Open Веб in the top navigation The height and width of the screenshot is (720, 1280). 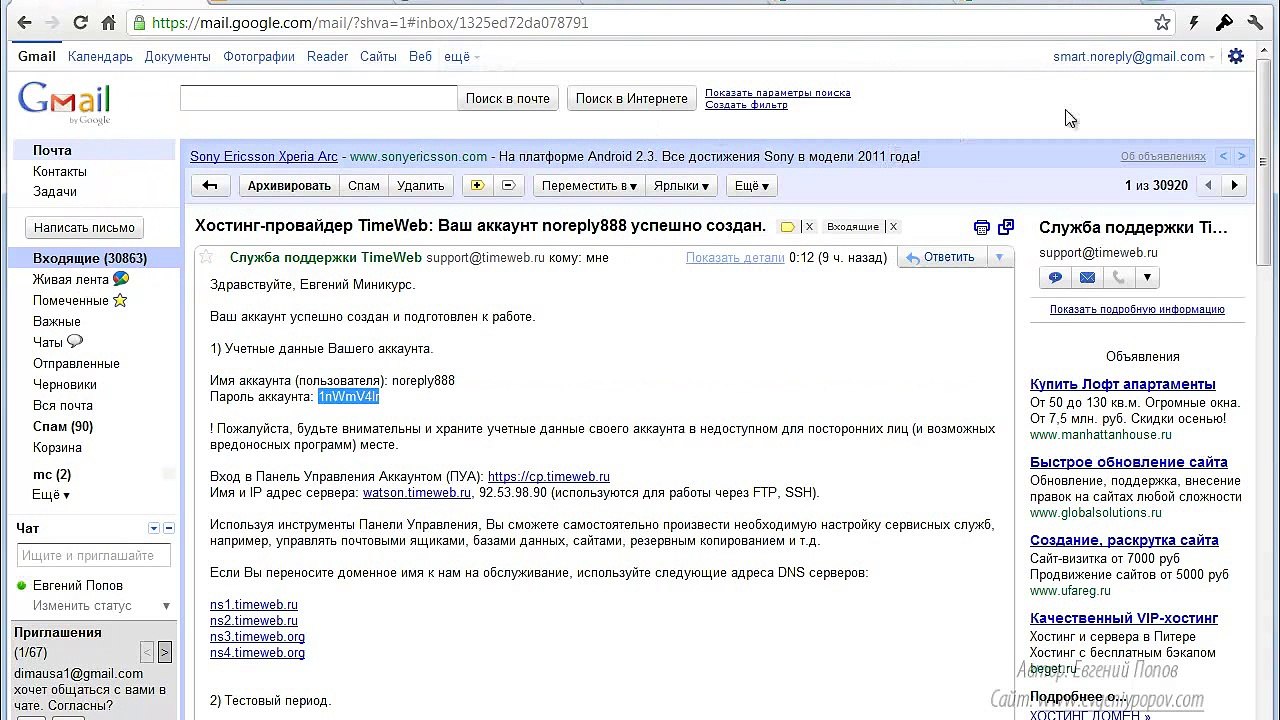(x=420, y=57)
